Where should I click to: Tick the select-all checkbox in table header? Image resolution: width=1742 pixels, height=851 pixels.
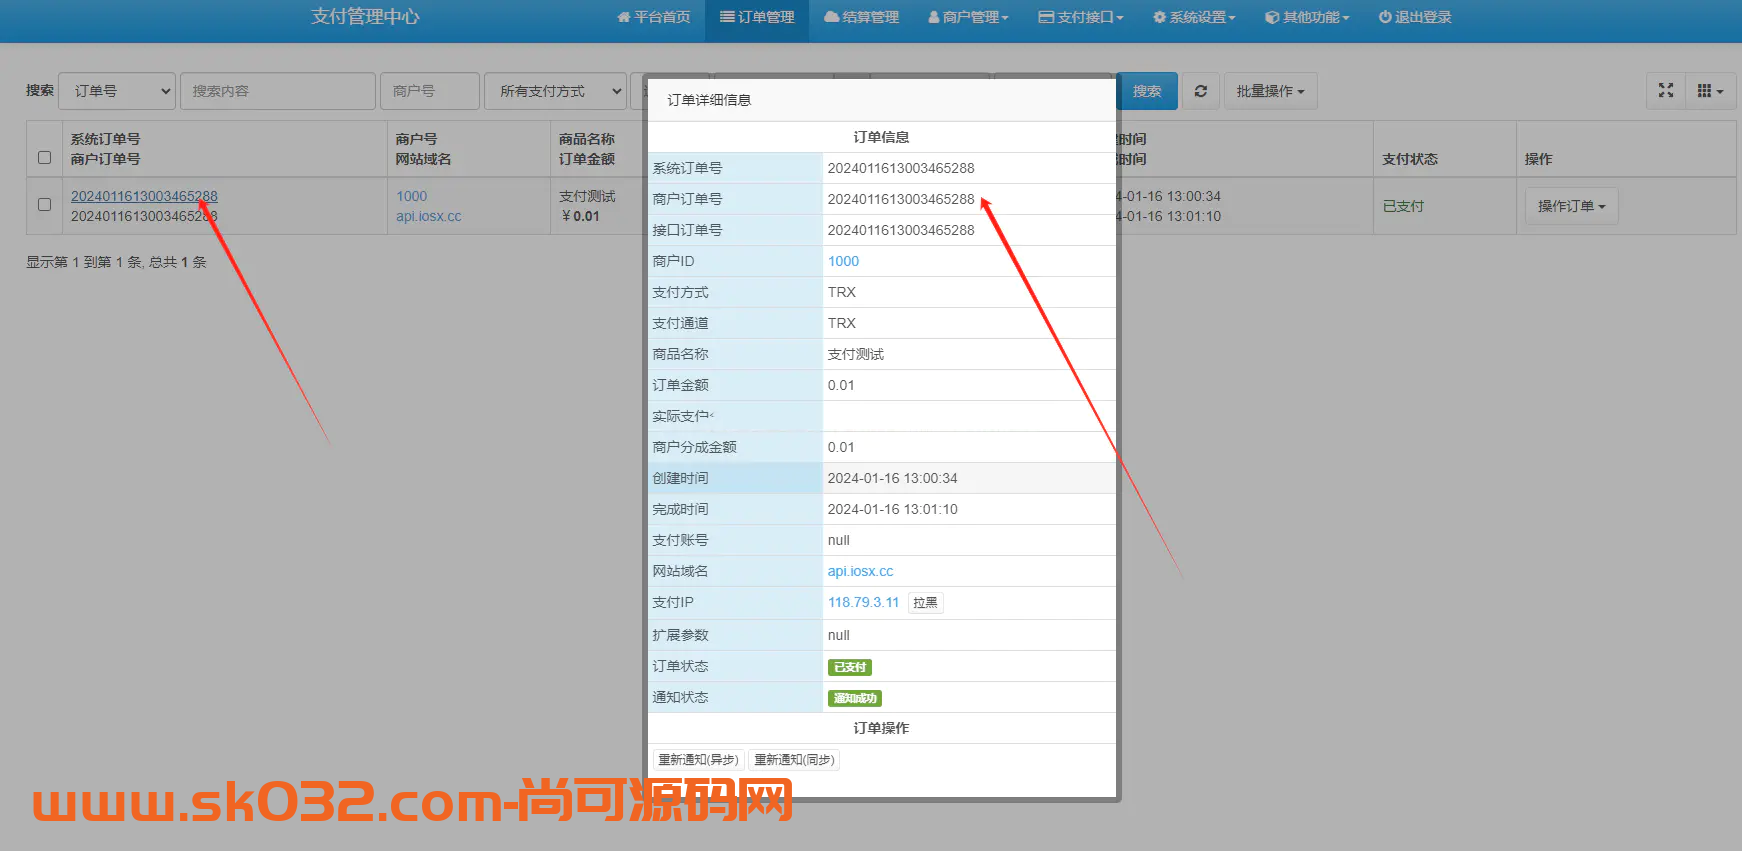point(44,157)
